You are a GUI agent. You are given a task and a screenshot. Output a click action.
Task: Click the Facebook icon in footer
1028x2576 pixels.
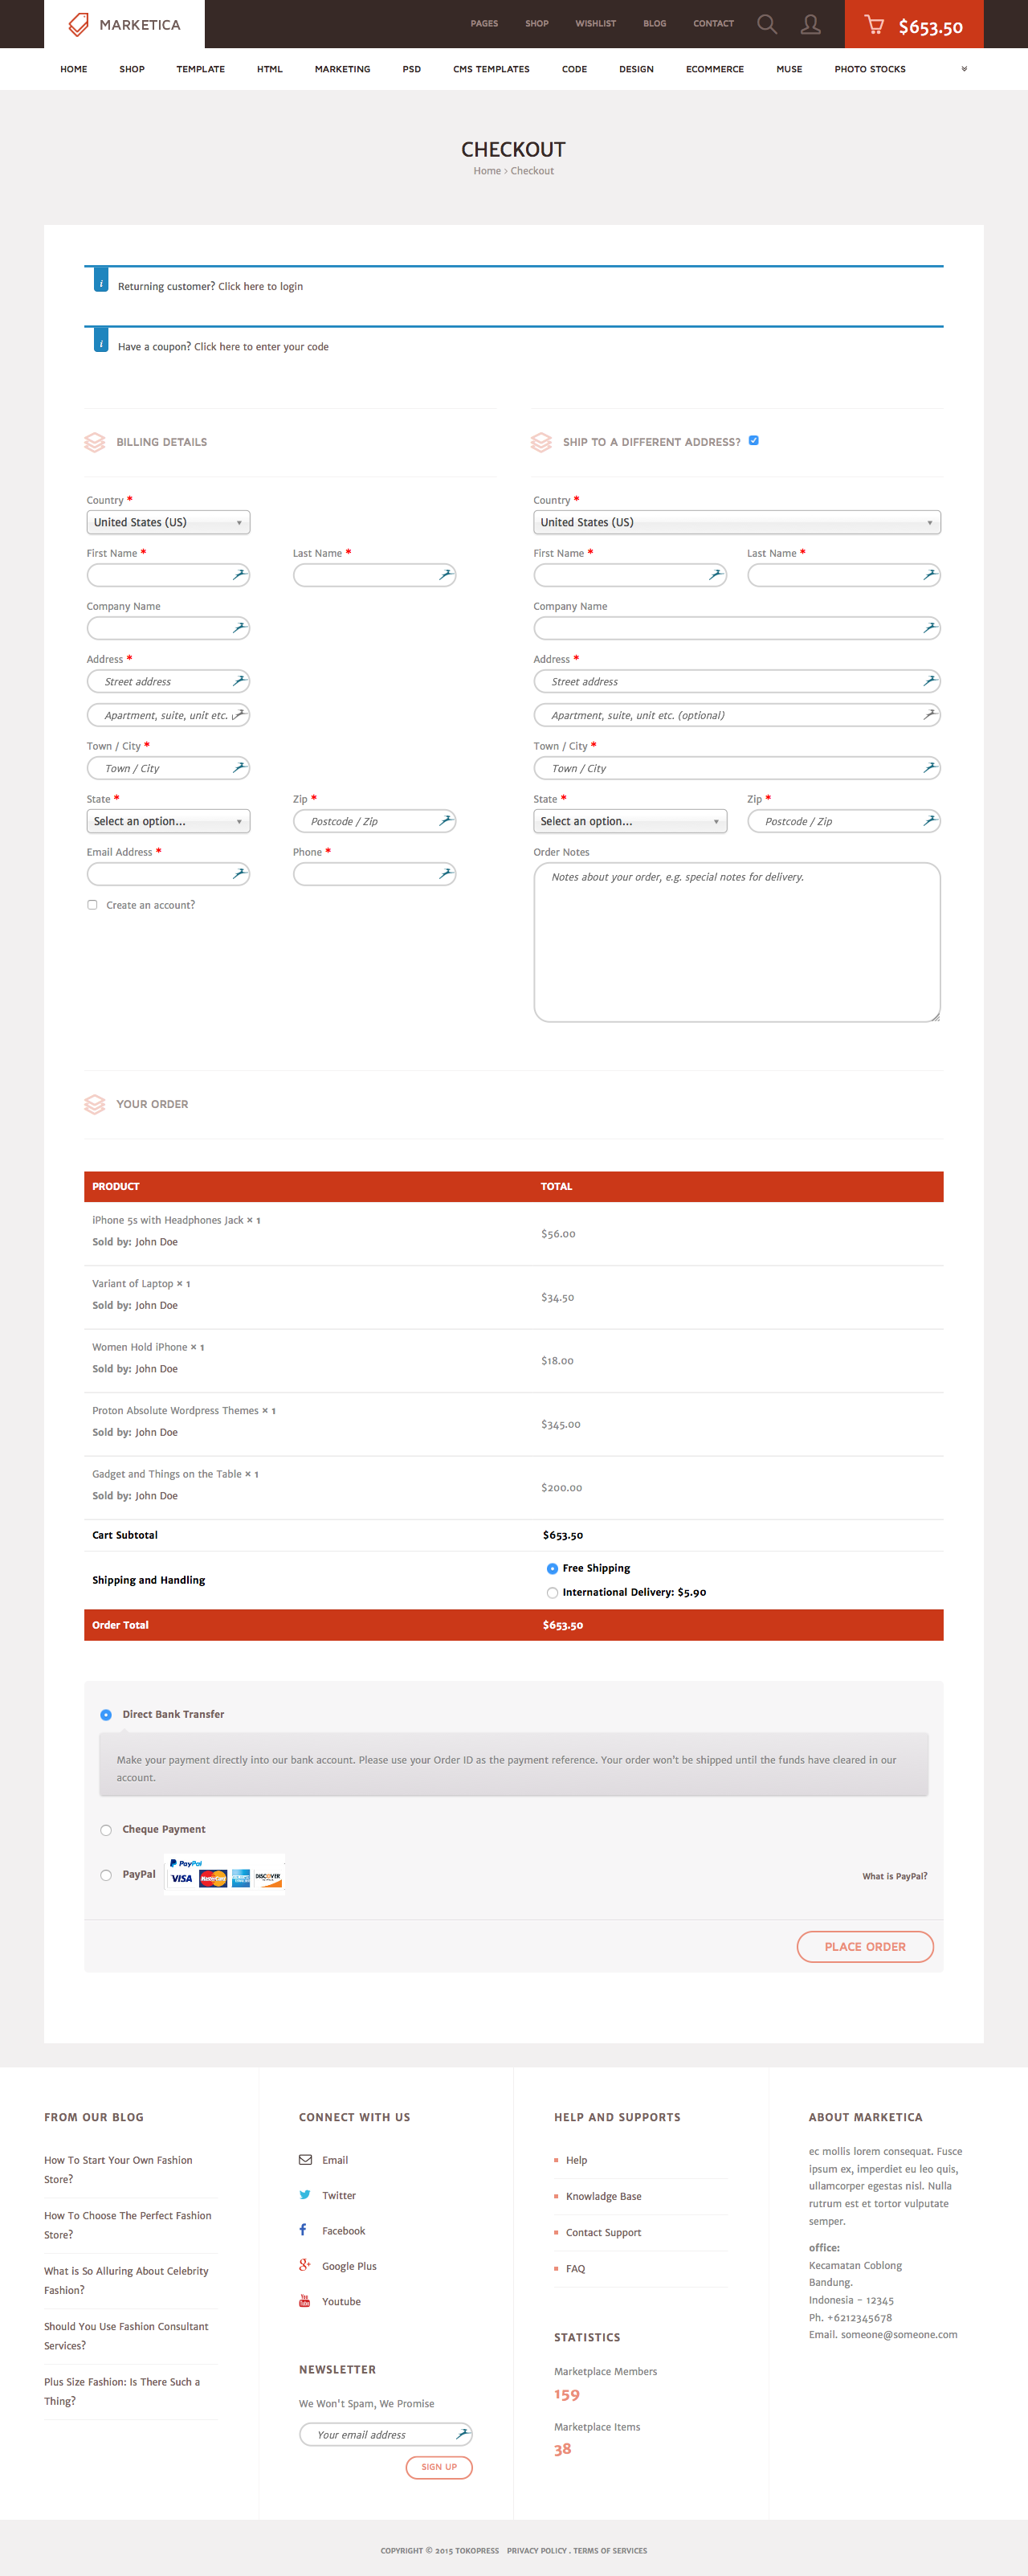tap(303, 2230)
